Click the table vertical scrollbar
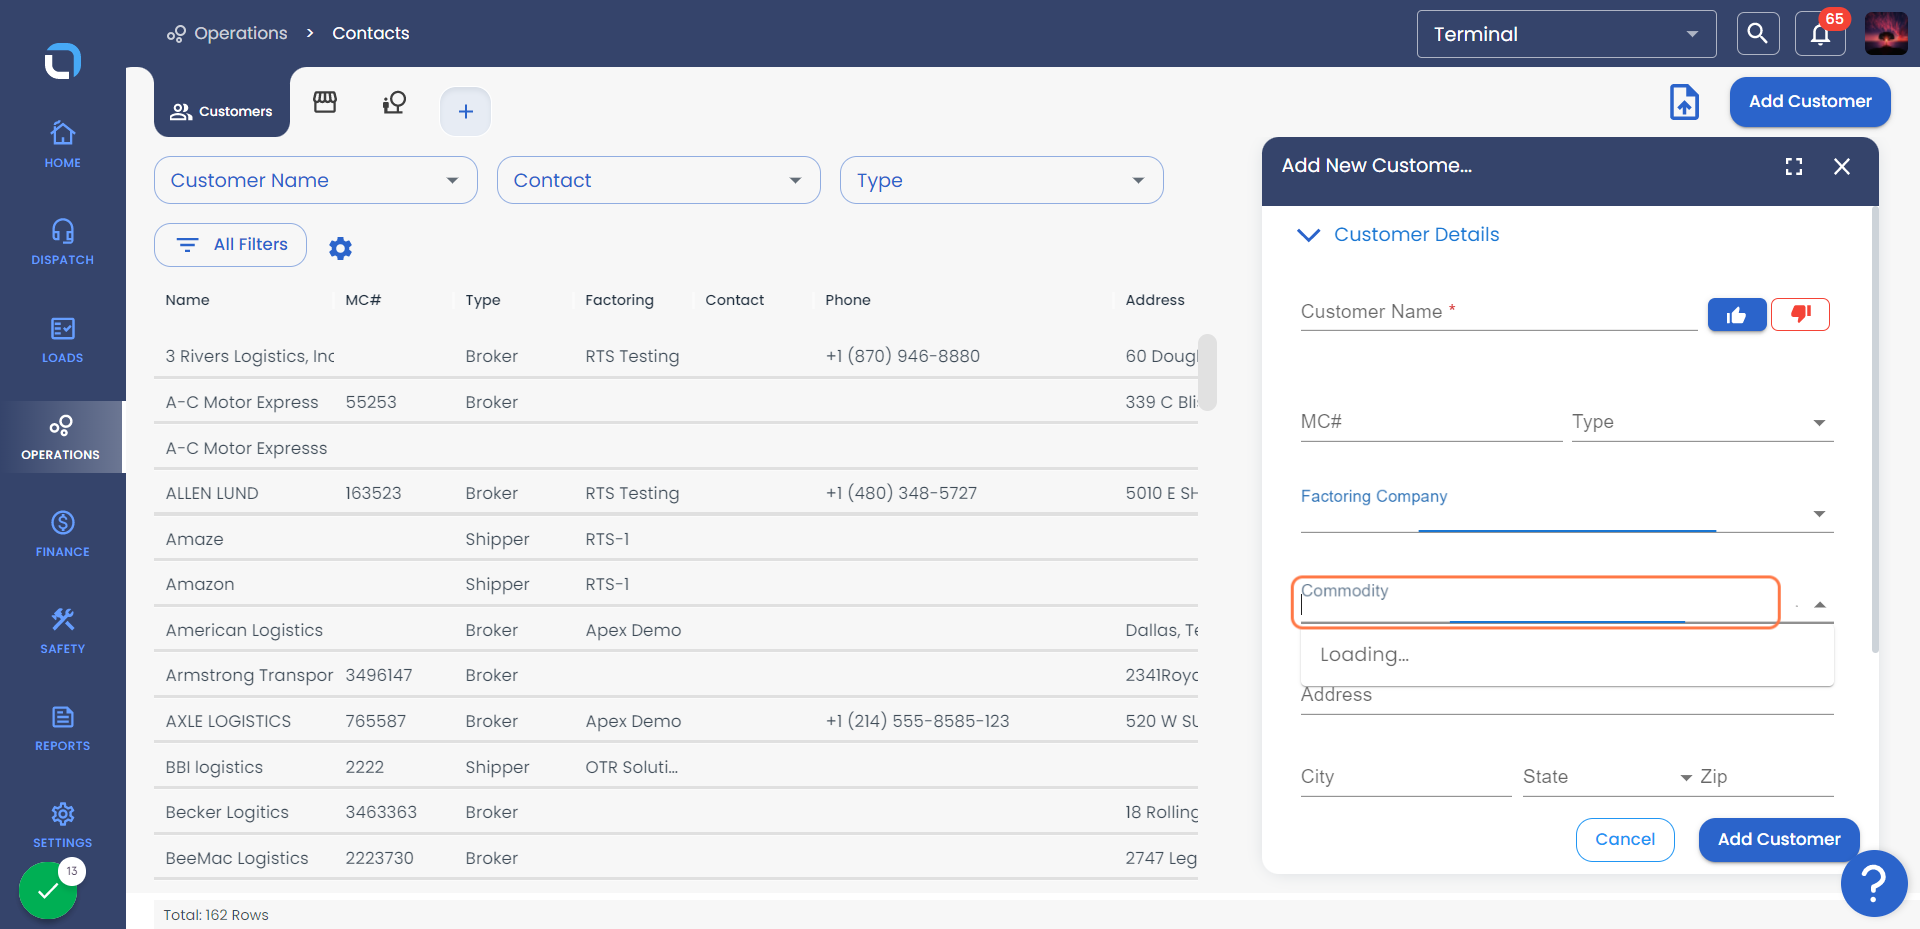 point(1207,372)
